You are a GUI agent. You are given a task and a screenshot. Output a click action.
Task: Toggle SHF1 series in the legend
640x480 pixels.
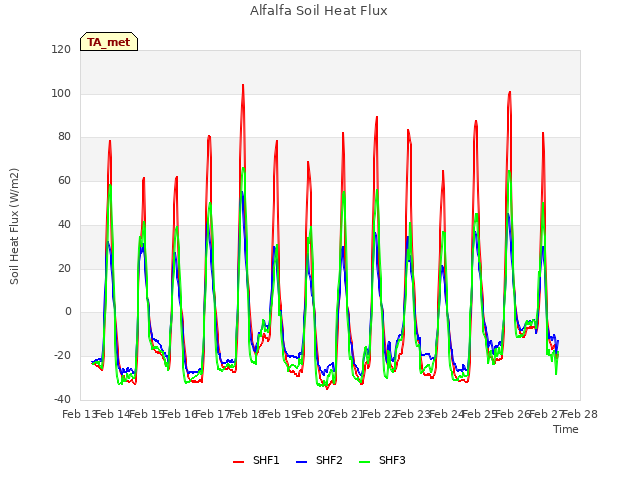pyautogui.click(x=256, y=460)
